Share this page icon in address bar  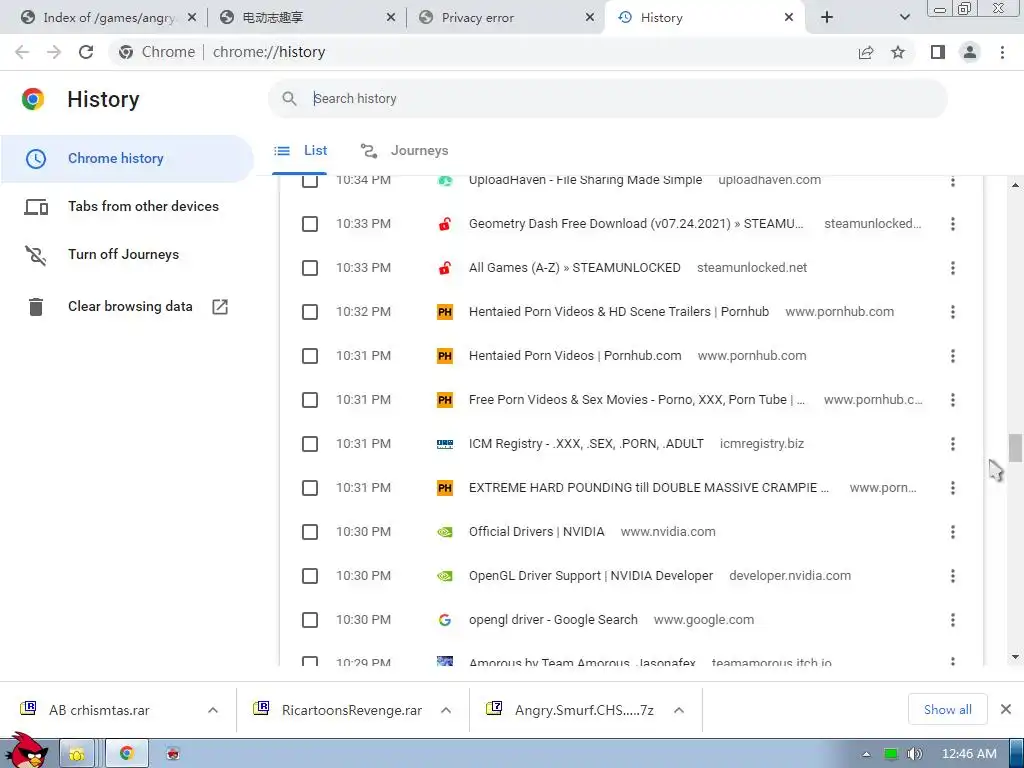tap(866, 52)
